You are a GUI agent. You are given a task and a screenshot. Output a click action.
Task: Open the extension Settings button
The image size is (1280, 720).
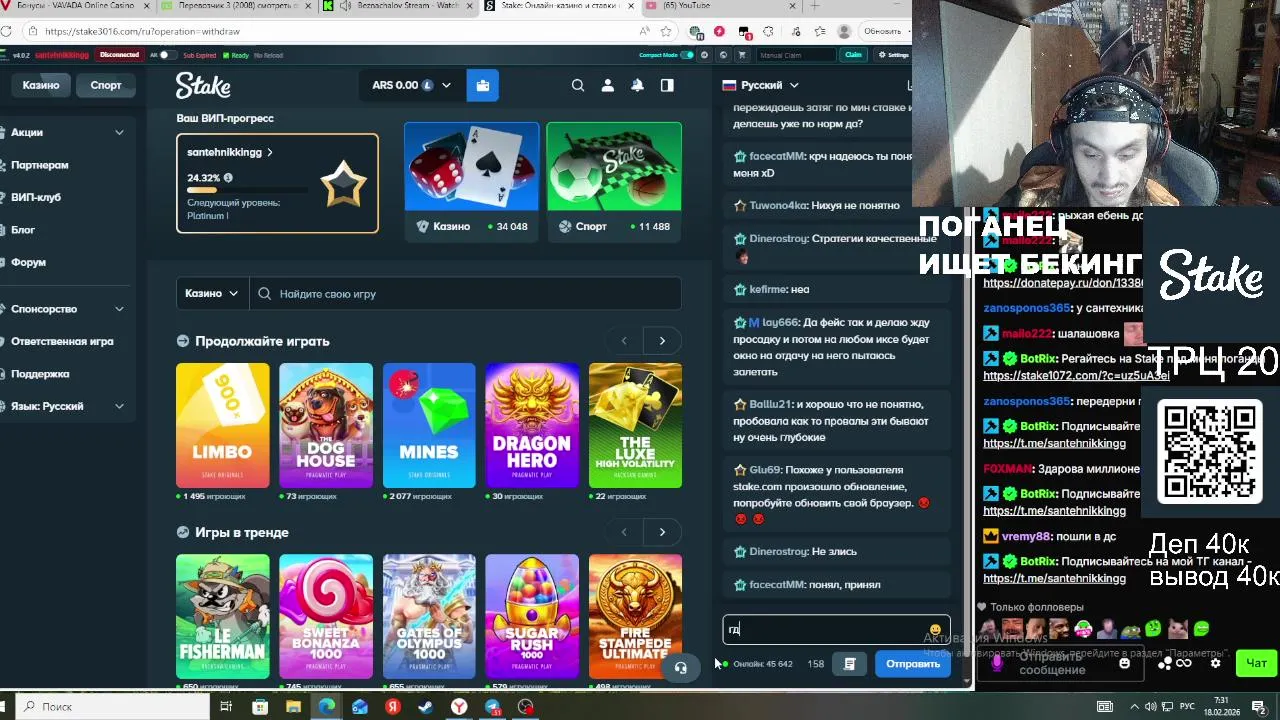[x=894, y=55]
